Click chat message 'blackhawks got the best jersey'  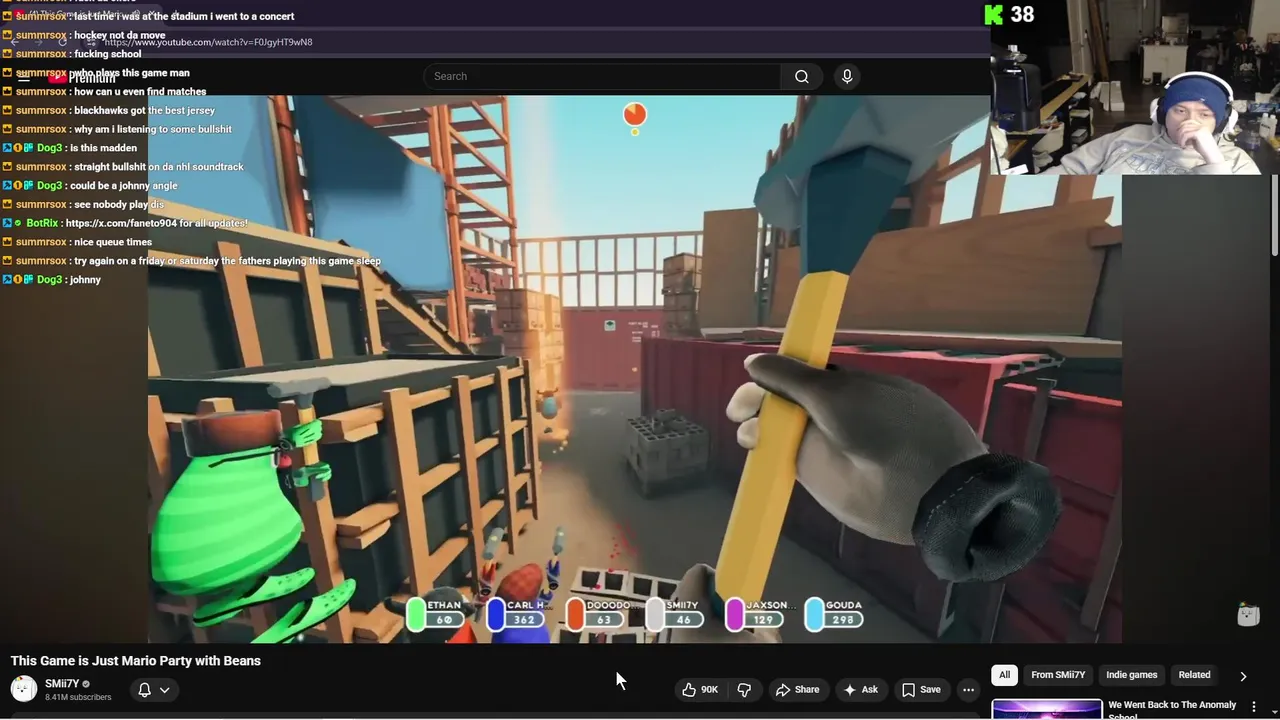[x=145, y=110]
